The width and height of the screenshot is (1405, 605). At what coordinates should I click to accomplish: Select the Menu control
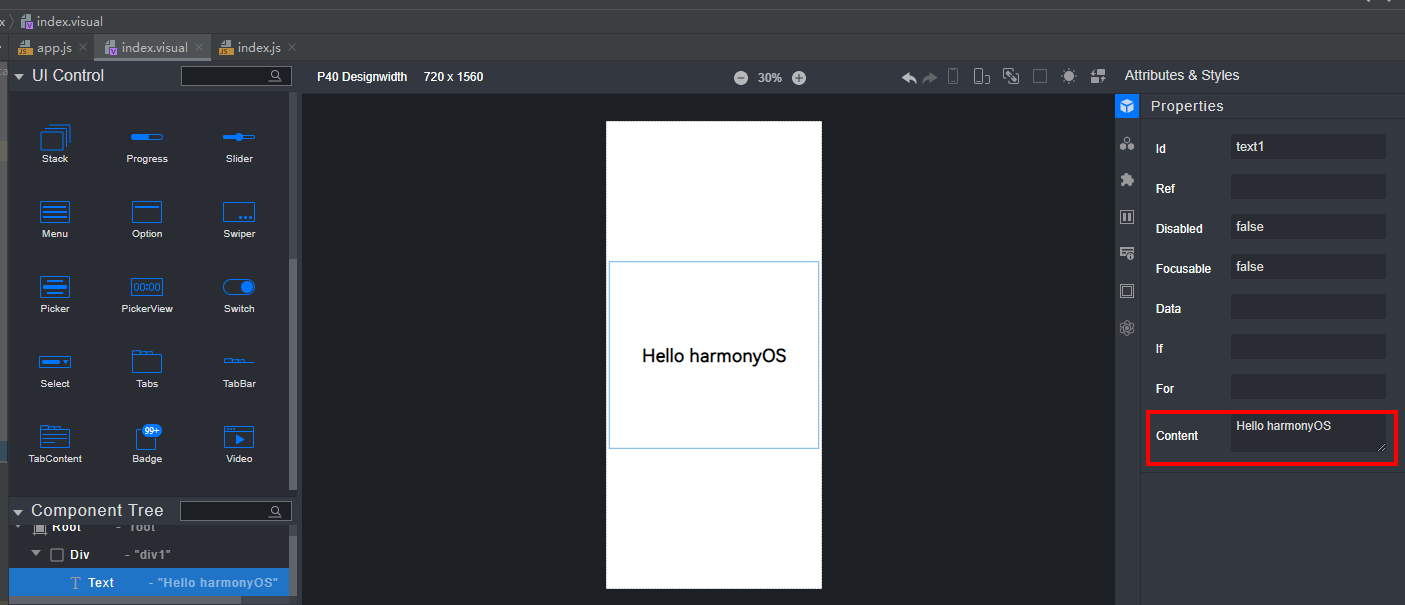[55, 219]
